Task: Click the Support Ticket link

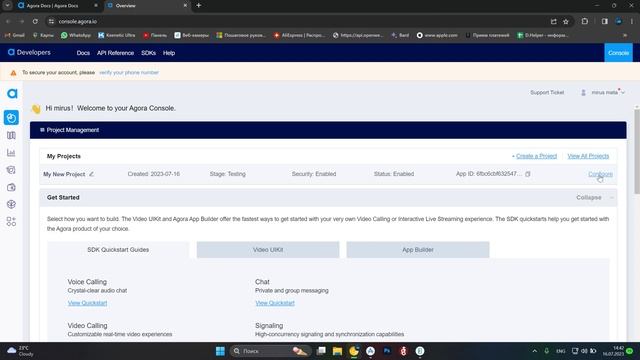Action: click(547, 93)
